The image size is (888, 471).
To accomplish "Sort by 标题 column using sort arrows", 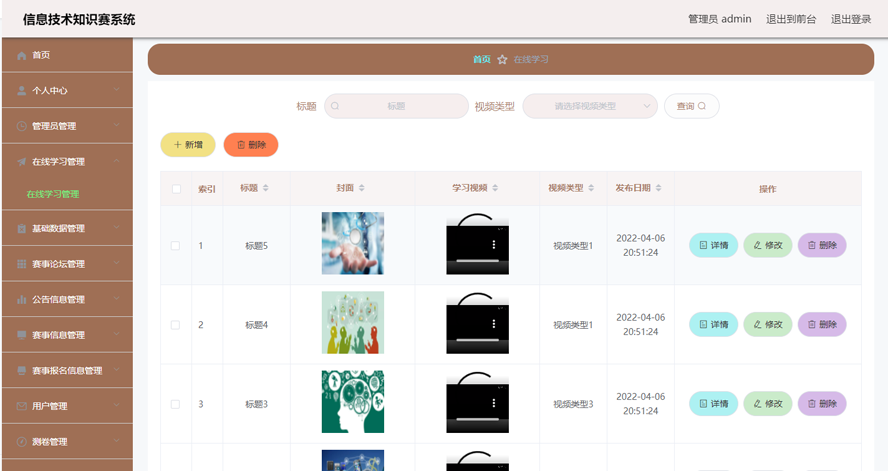I will [x=266, y=188].
